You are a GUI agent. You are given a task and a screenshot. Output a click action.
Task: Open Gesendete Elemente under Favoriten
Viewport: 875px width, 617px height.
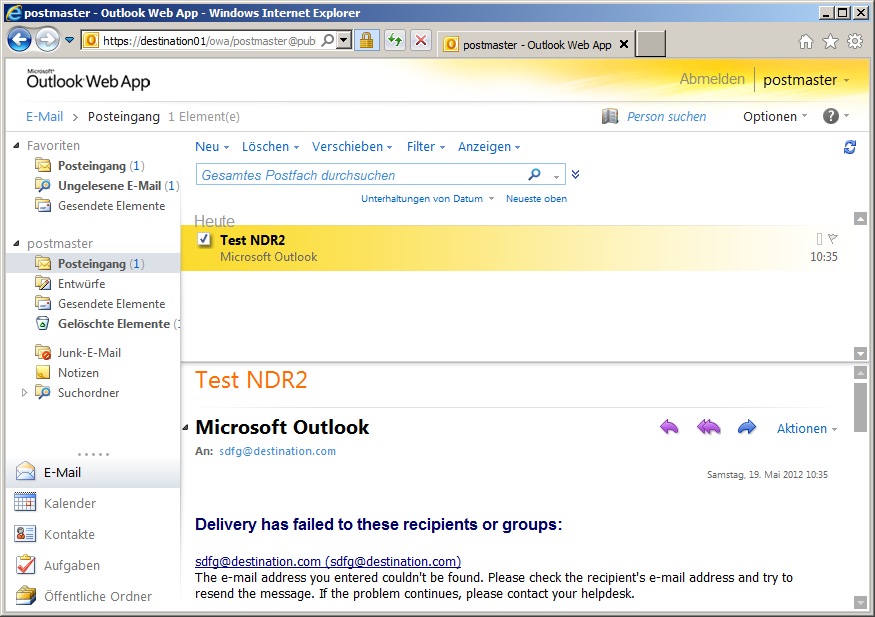point(100,206)
